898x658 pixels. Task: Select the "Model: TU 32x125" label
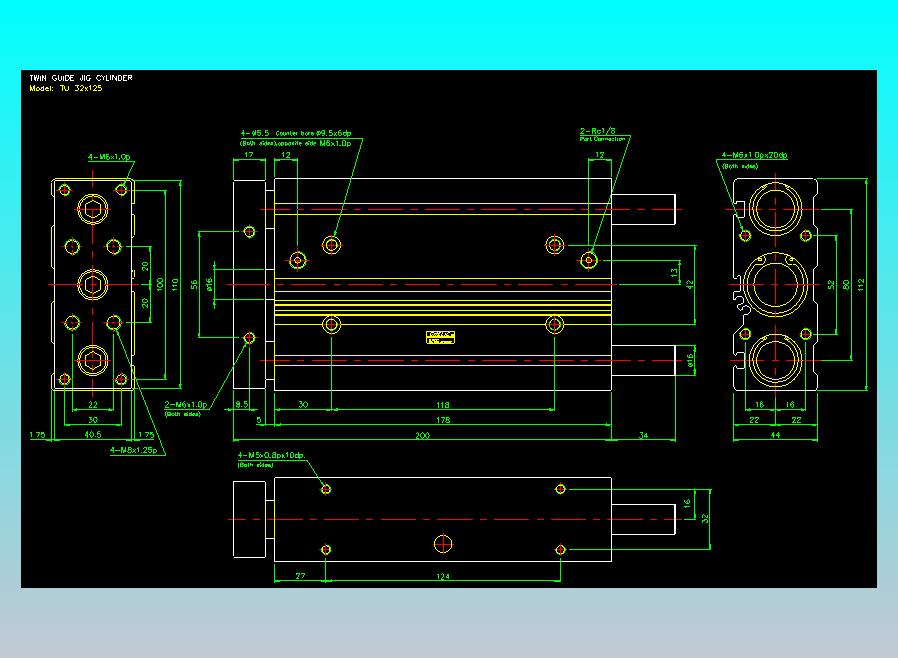(66, 88)
